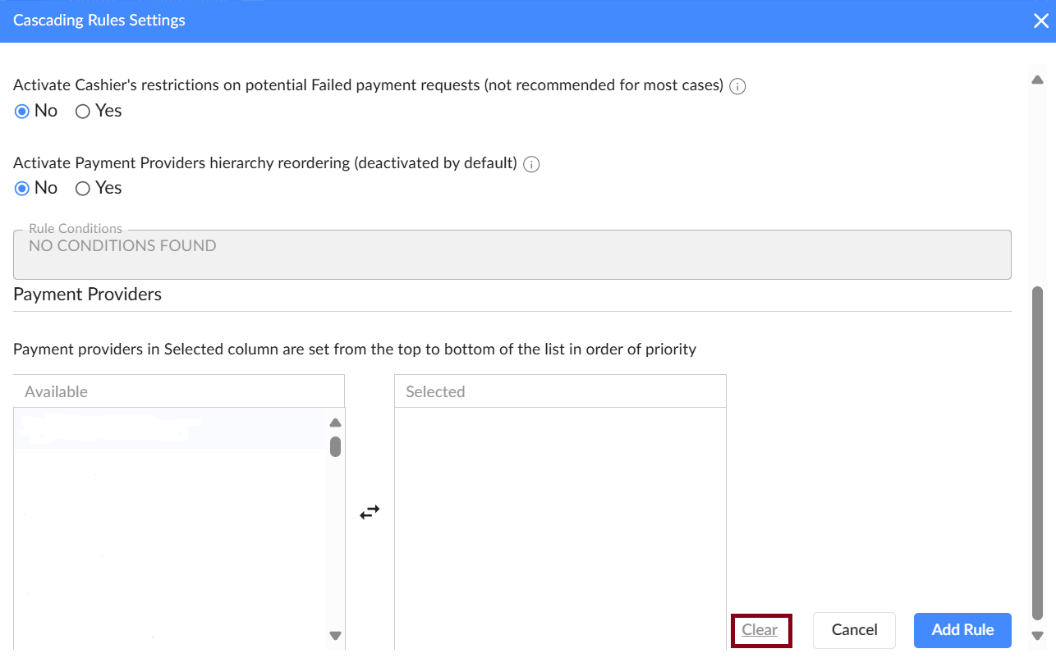Click the dialog scroll-down arrow

click(1037, 635)
